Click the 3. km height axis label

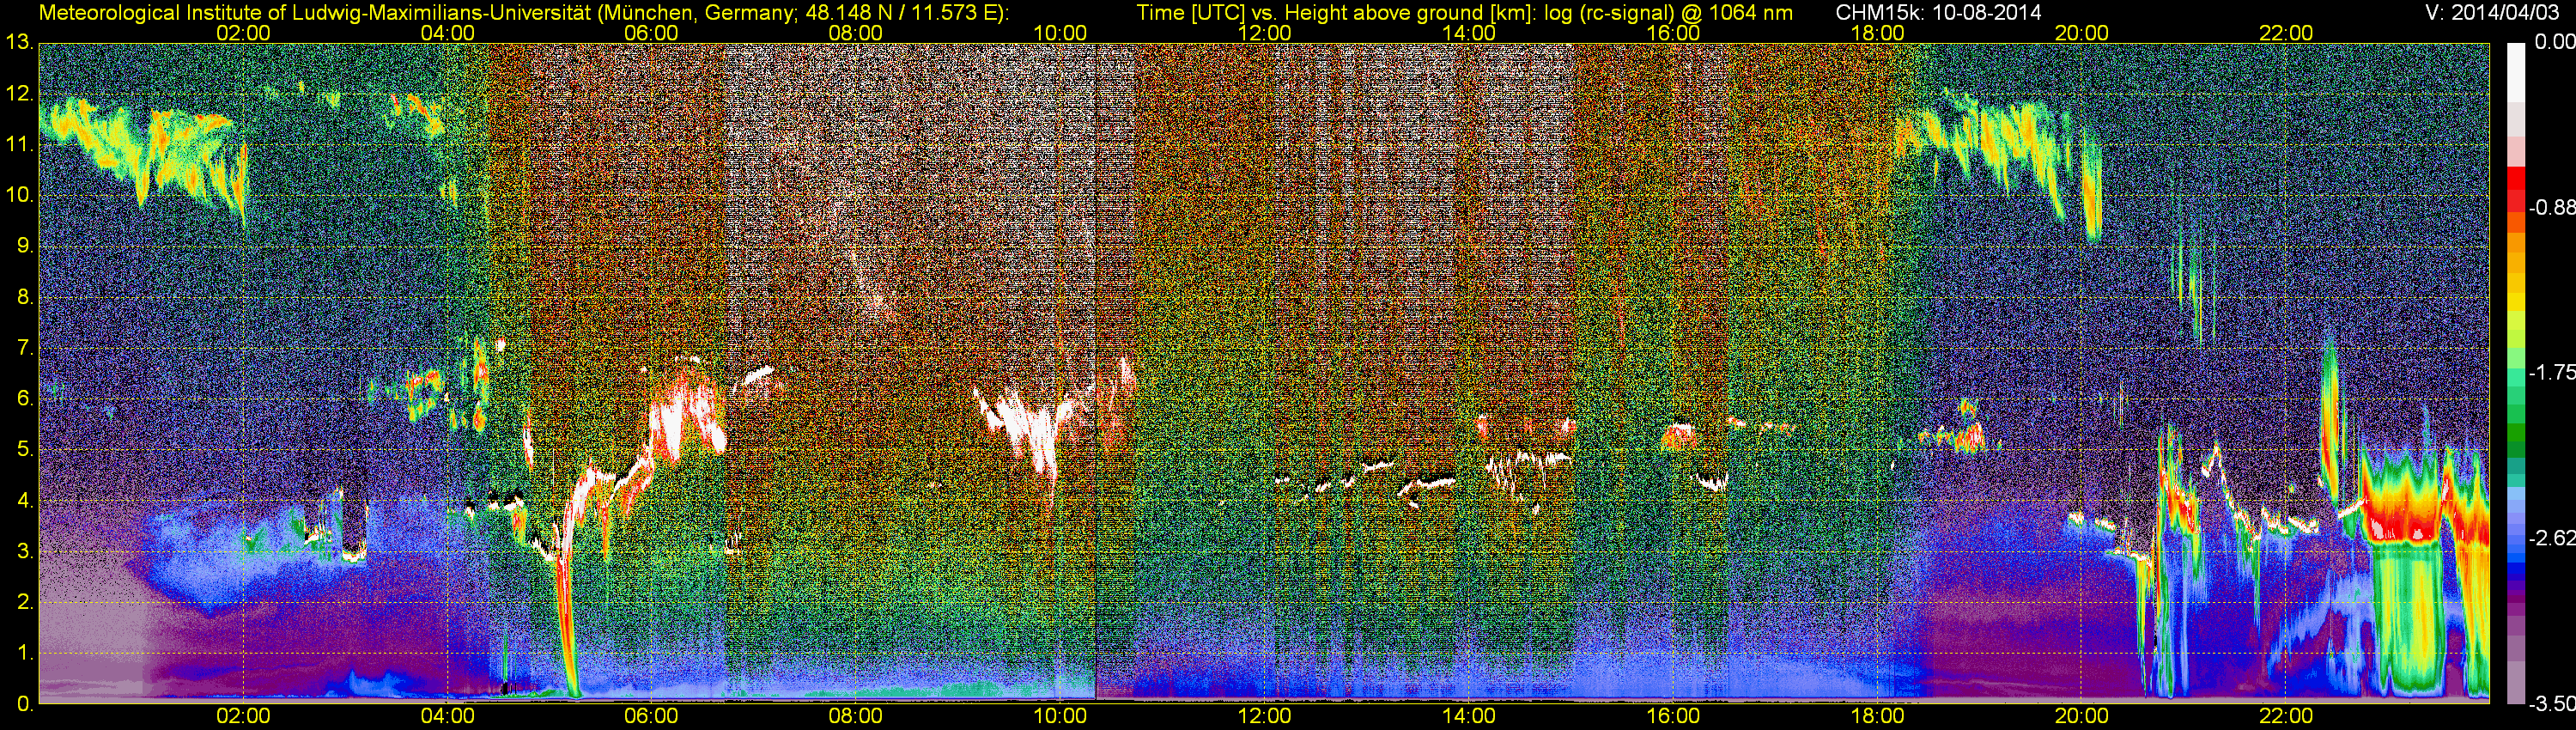(24, 551)
